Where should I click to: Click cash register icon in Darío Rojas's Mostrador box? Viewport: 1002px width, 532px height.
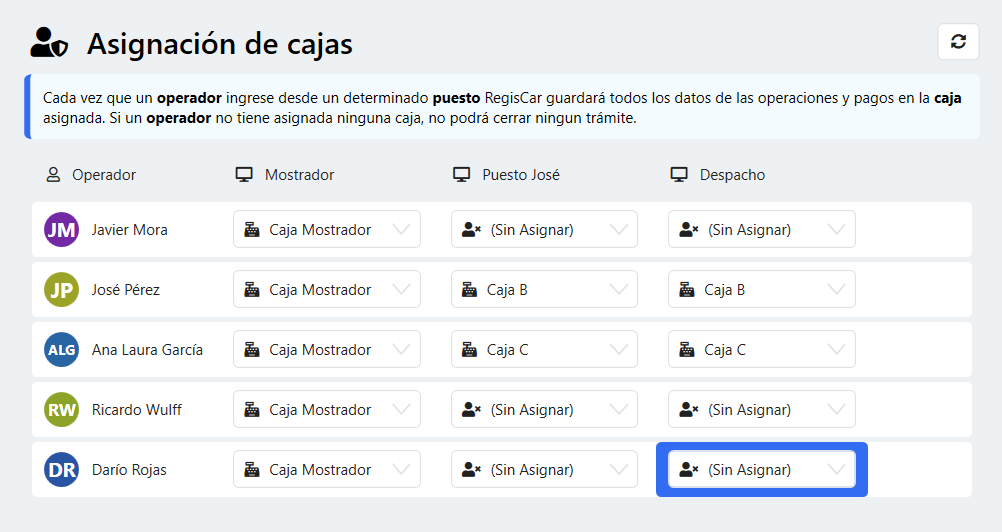[252, 470]
